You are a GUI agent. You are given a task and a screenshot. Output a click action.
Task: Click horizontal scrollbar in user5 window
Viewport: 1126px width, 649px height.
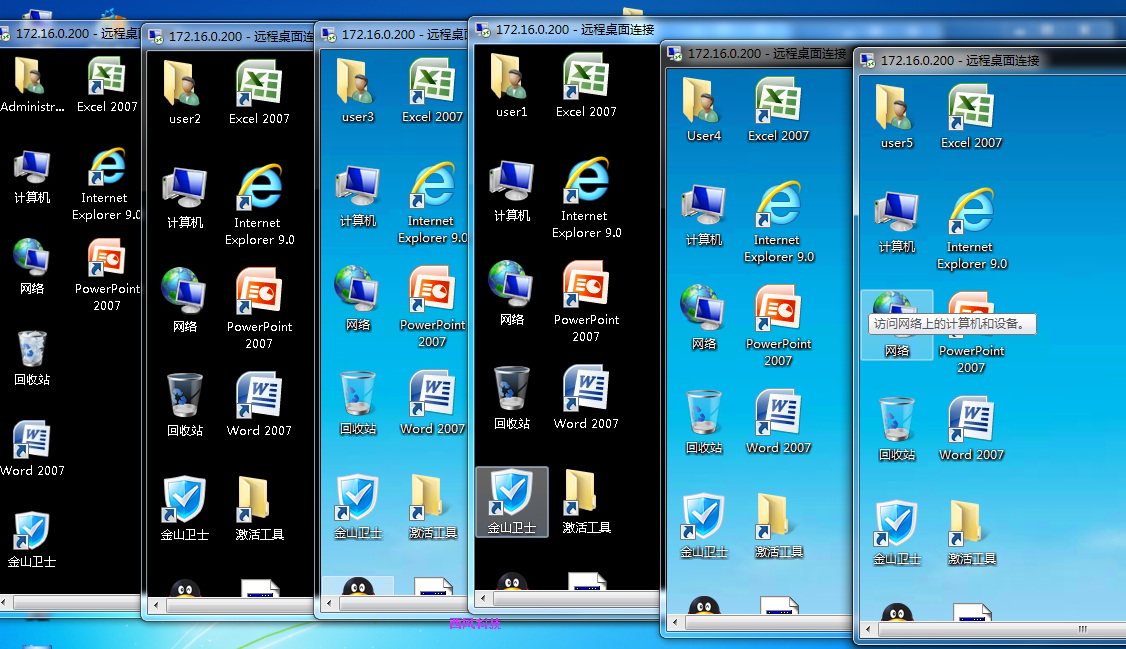pyautogui.click(x=1001, y=630)
